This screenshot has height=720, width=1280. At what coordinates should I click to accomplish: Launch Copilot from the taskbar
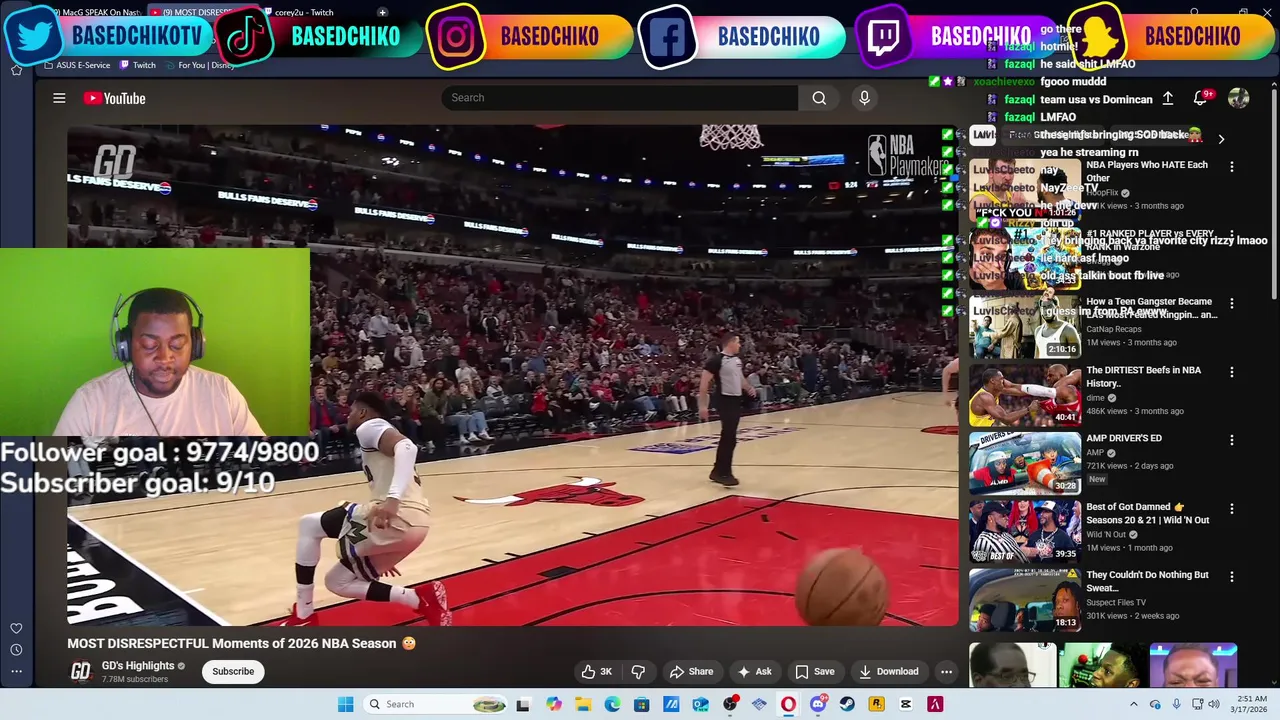(554, 704)
